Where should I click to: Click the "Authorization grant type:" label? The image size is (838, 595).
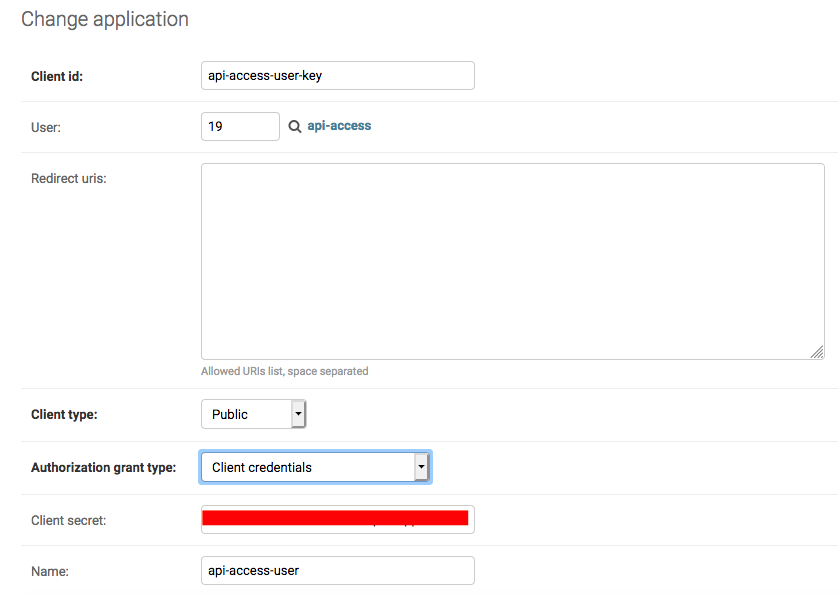pyautogui.click(x=103, y=467)
